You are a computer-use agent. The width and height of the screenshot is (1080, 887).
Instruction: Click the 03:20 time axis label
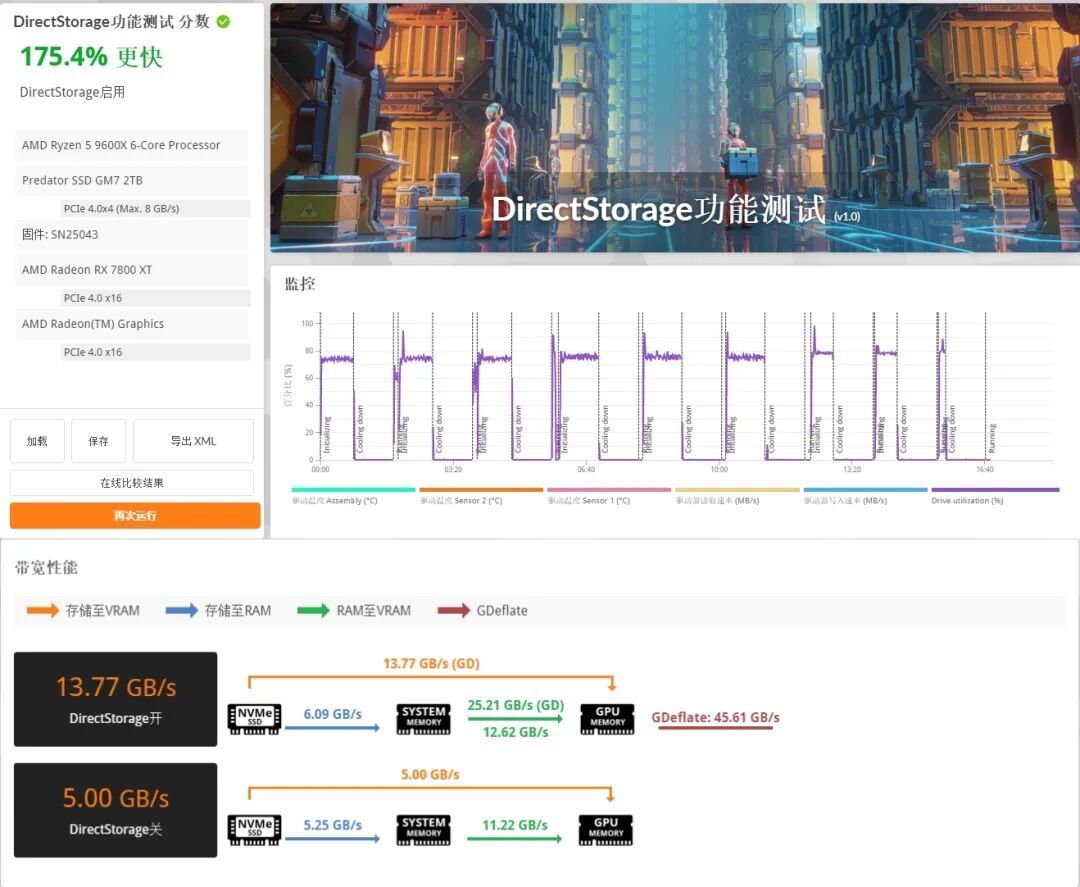(453, 470)
